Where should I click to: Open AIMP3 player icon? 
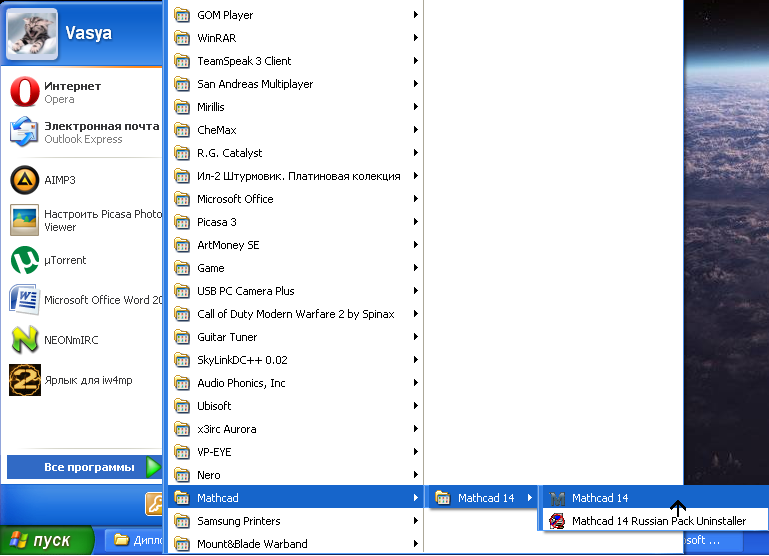25,180
